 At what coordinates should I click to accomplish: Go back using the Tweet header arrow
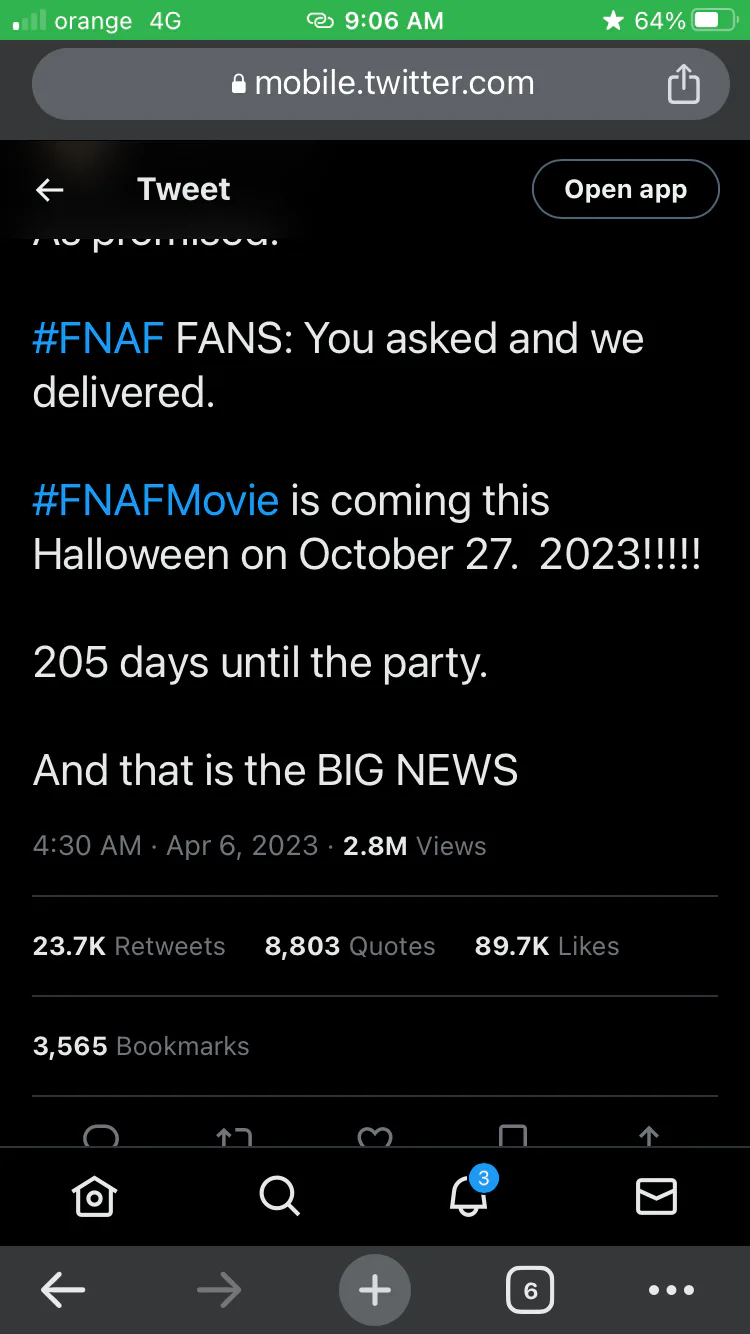click(x=49, y=189)
